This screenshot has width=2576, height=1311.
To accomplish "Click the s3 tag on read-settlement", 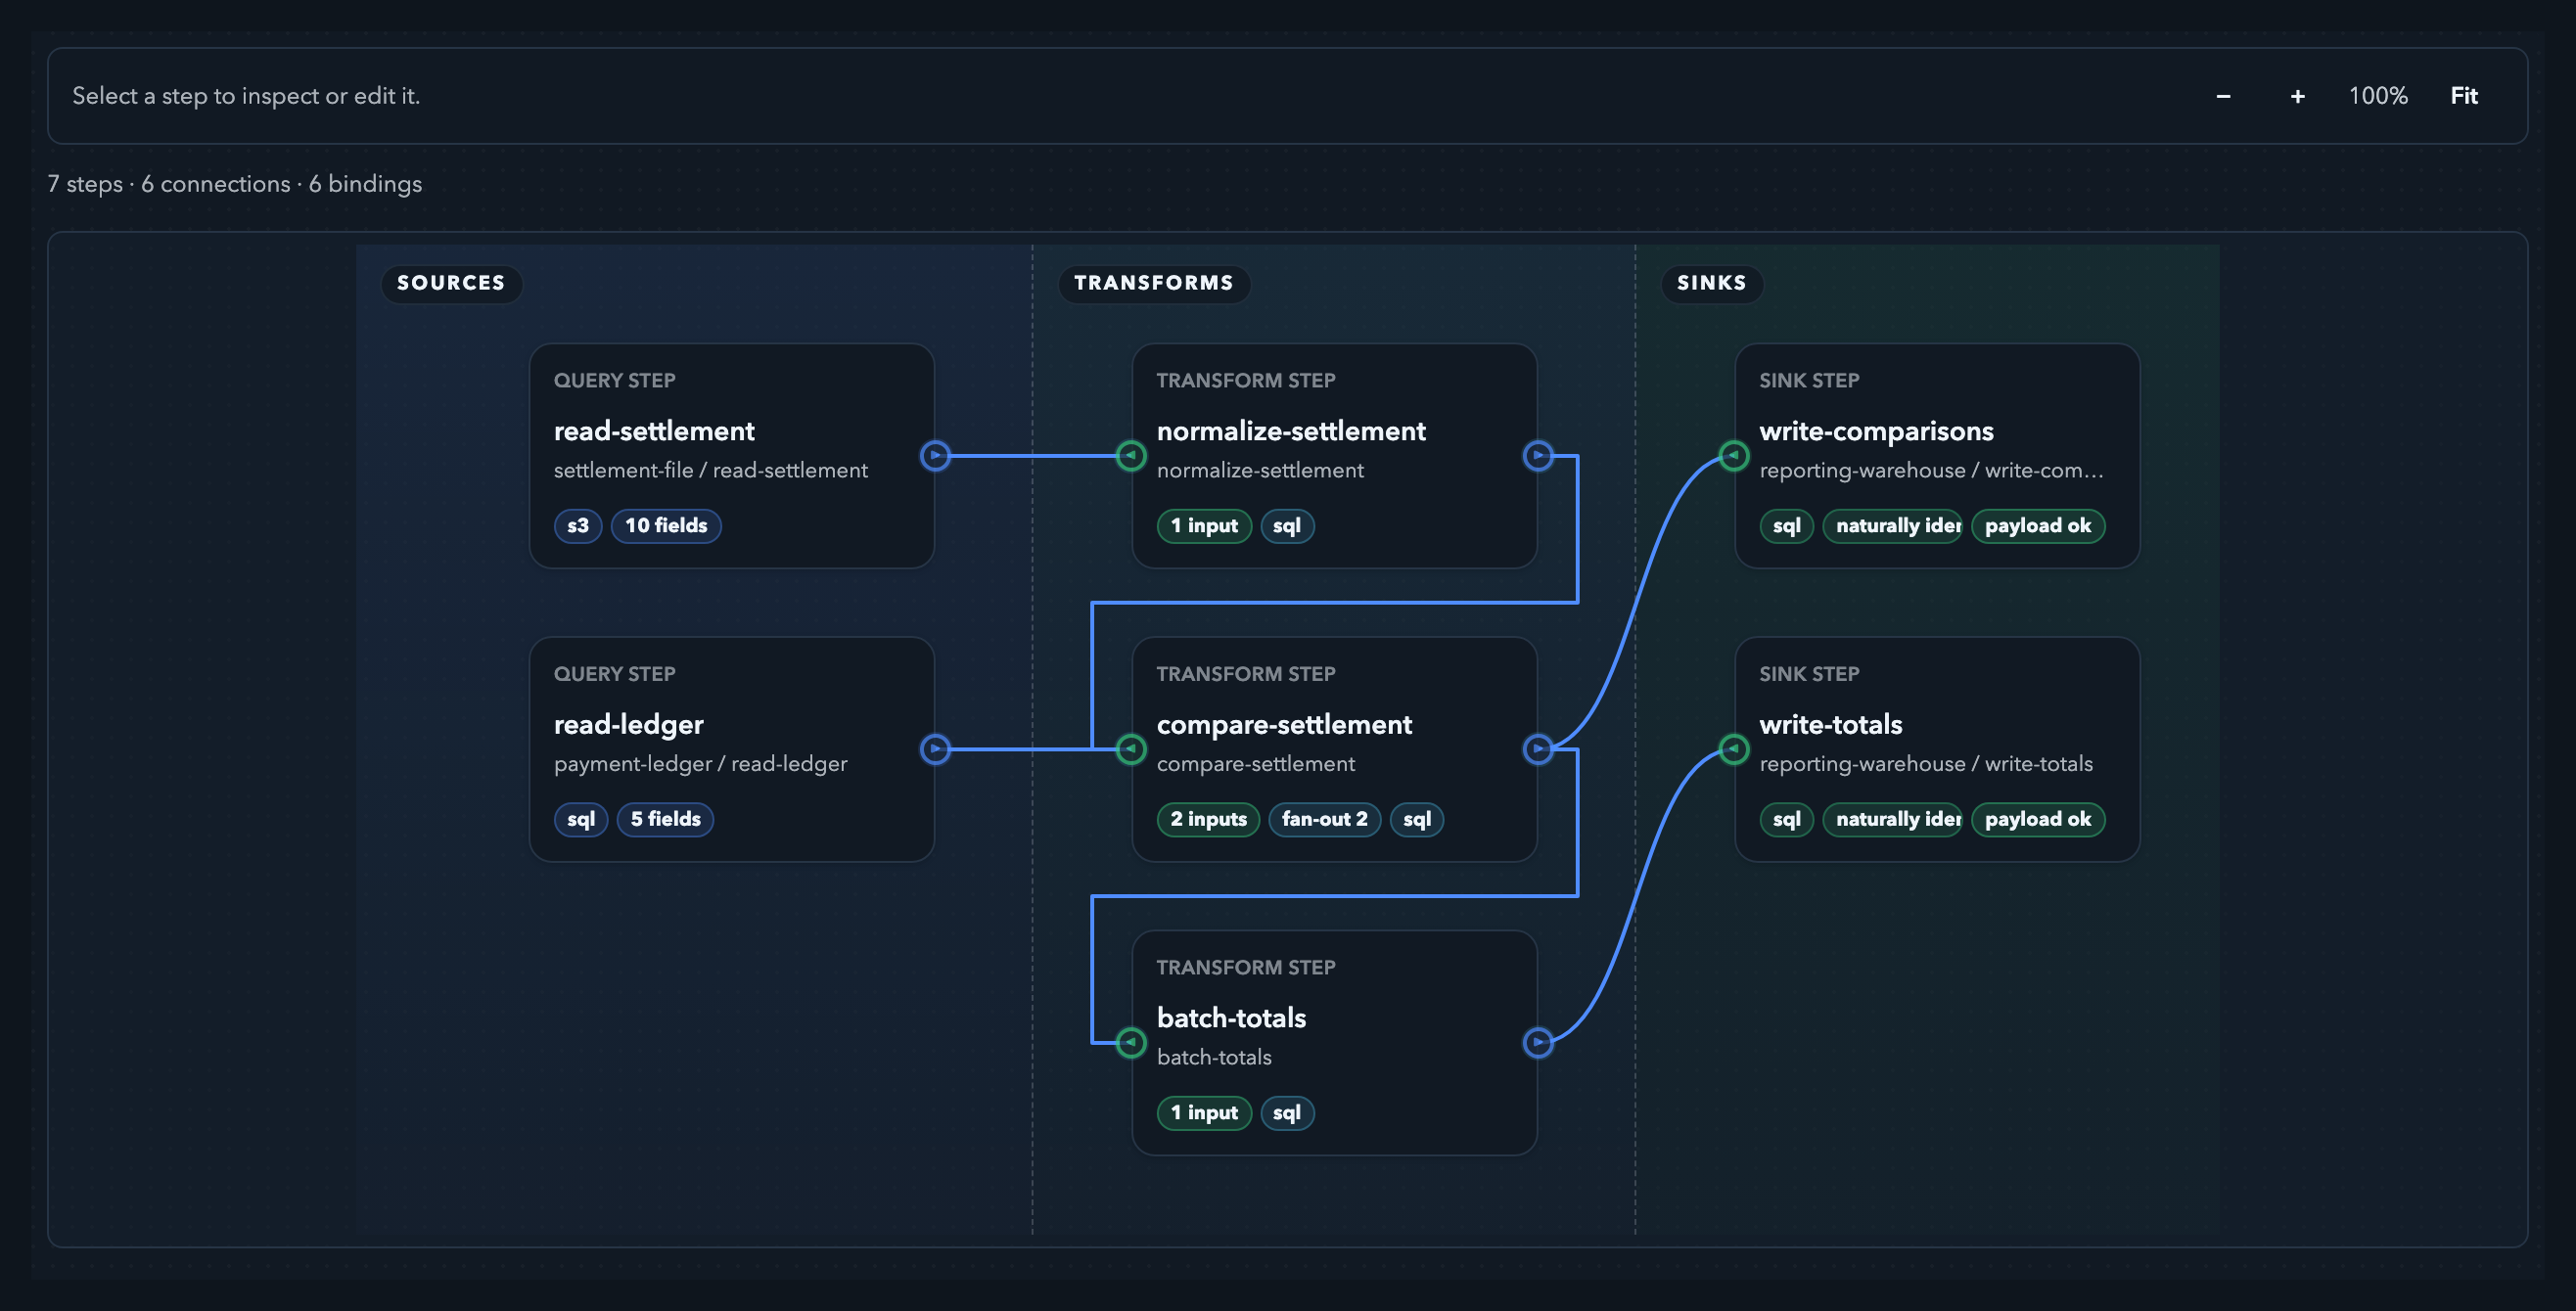I will coord(578,526).
